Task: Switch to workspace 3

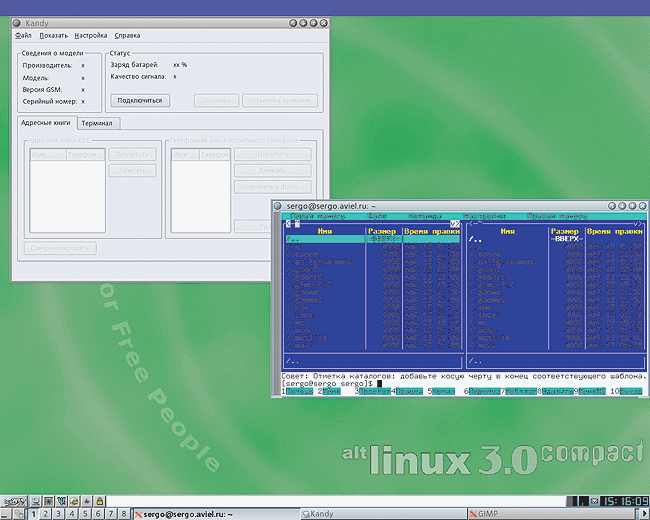Action: point(59,514)
